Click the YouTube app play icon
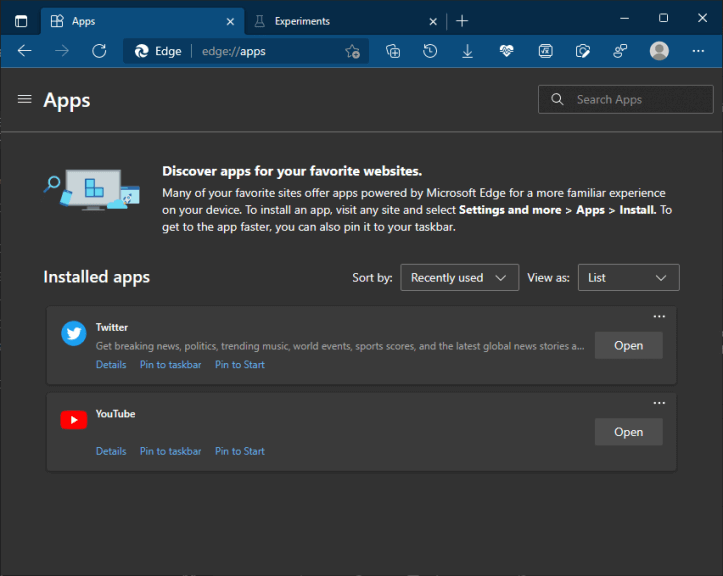 [74, 420]
